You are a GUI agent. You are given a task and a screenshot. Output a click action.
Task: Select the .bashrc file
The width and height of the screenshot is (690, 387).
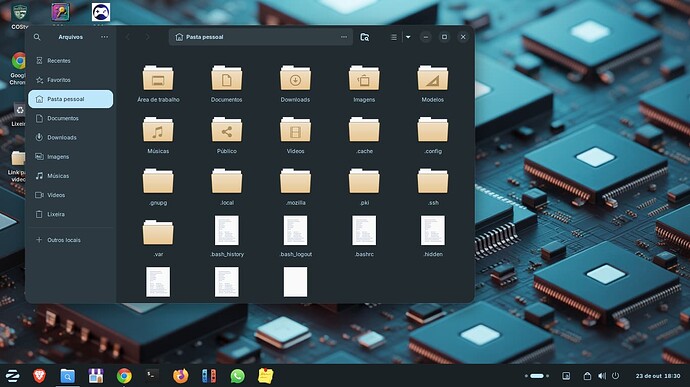pyautogui.click(x=364, y=236)
